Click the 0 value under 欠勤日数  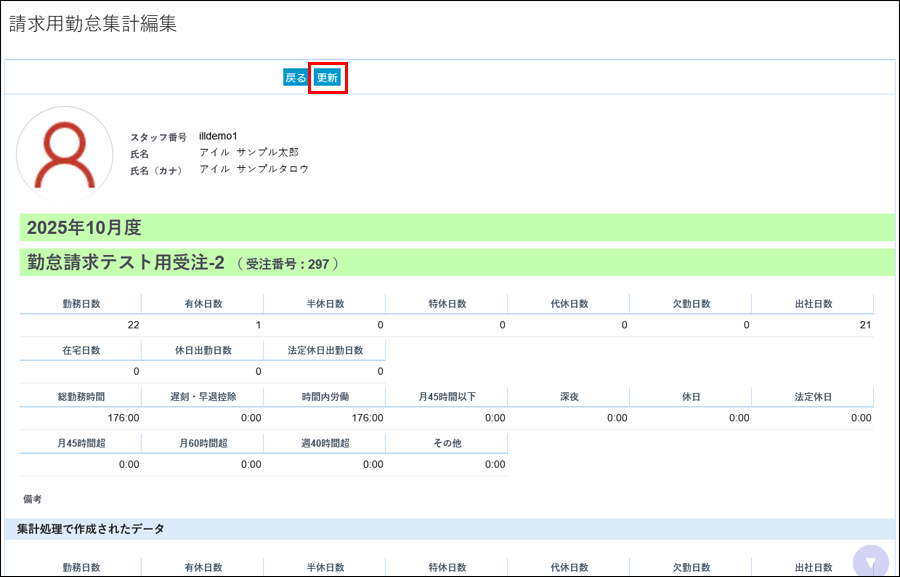[x=746, y=325]
